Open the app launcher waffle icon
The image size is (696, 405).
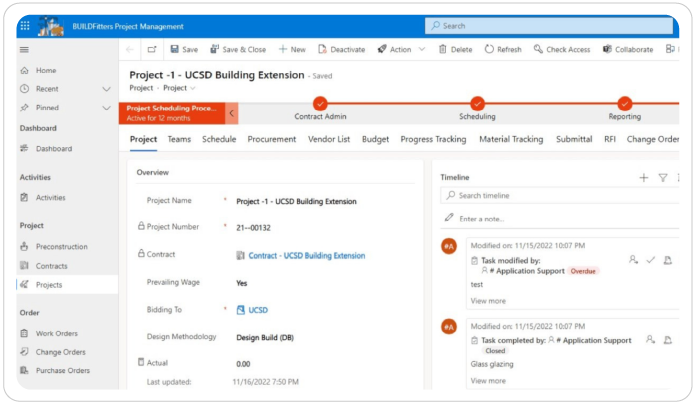[25, 26]
